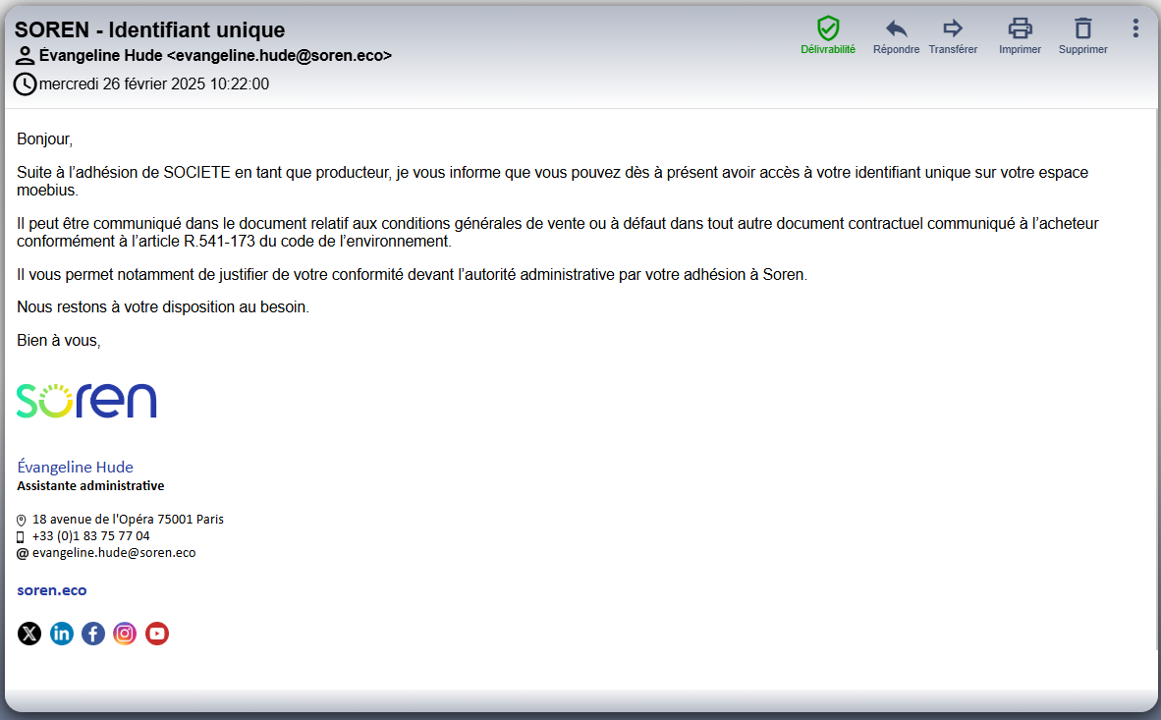This screenshot has width=1161, height=720.
Task: Click the Transférer forward arrow icon
Action: click(953, 29)
